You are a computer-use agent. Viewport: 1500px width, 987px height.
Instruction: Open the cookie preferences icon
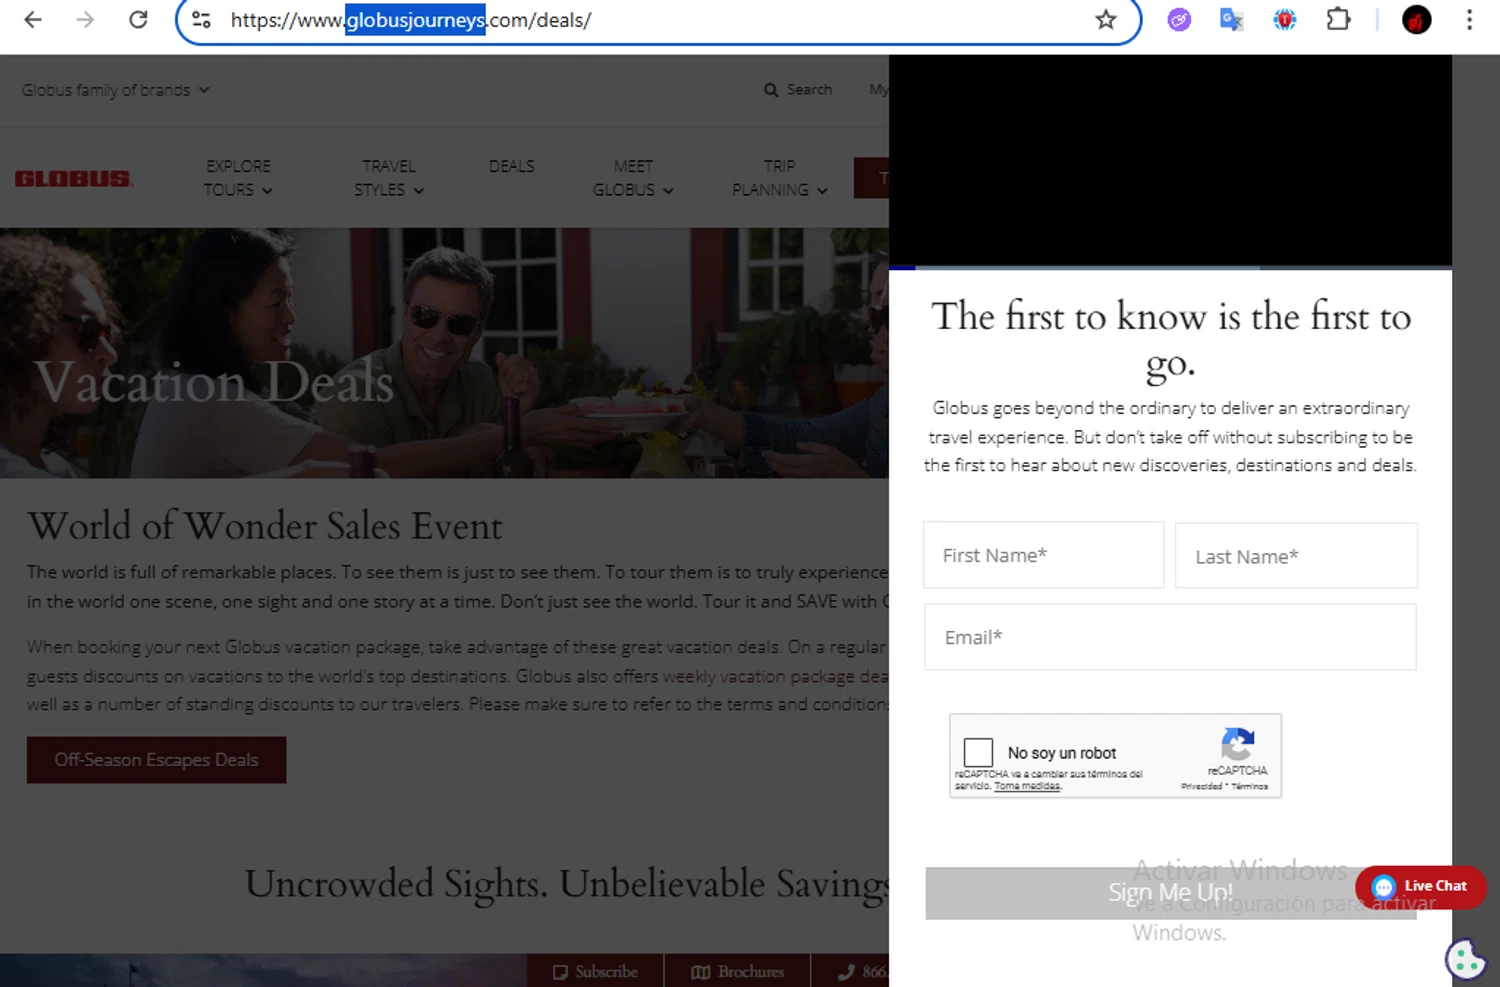tap(1464, 959)
